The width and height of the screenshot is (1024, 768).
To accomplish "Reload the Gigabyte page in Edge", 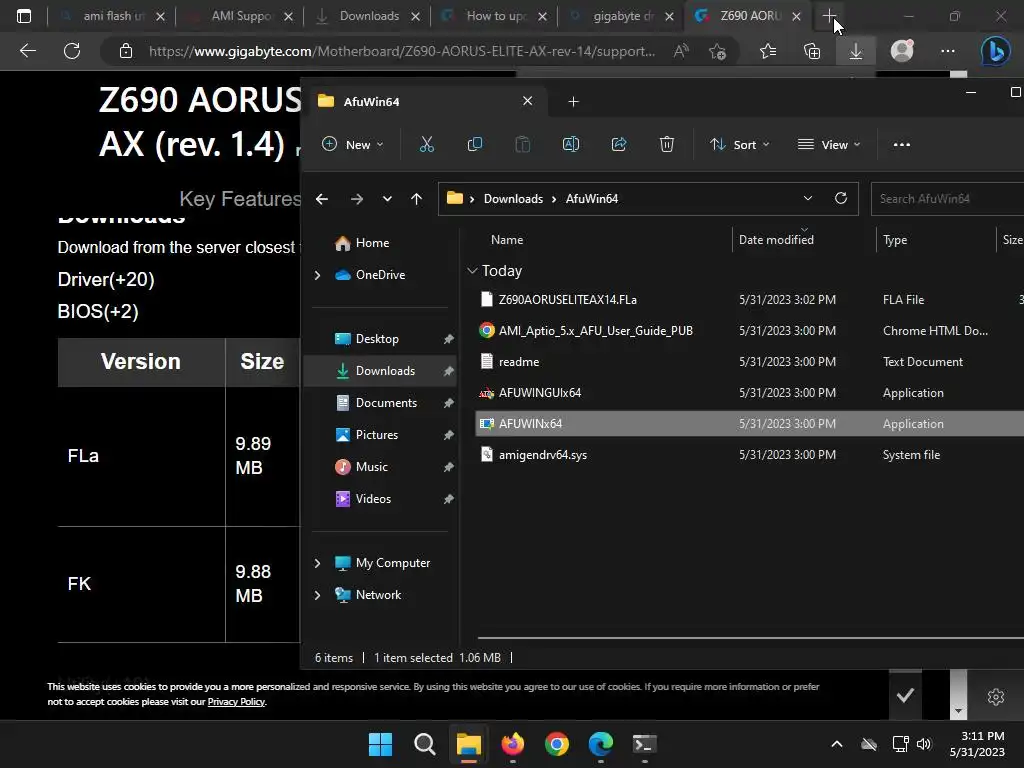I will click(72, 50).
